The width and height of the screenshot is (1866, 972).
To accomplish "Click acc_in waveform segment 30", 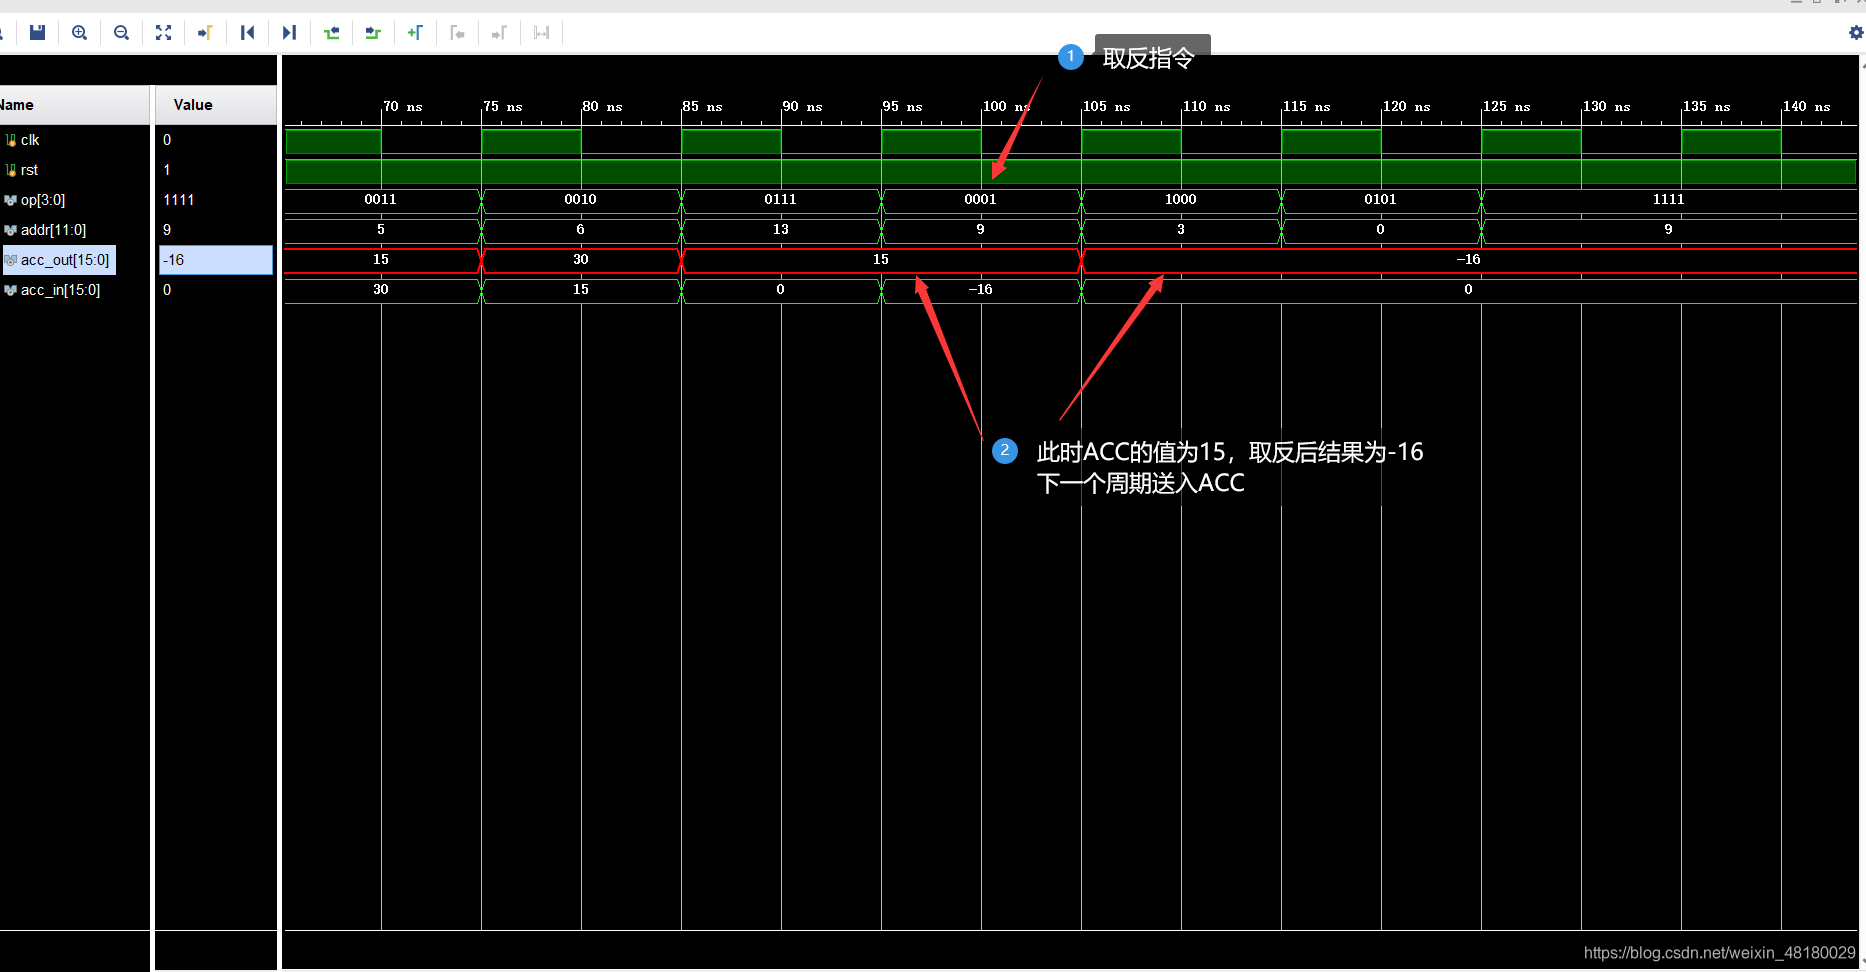I will pos(381,290).
